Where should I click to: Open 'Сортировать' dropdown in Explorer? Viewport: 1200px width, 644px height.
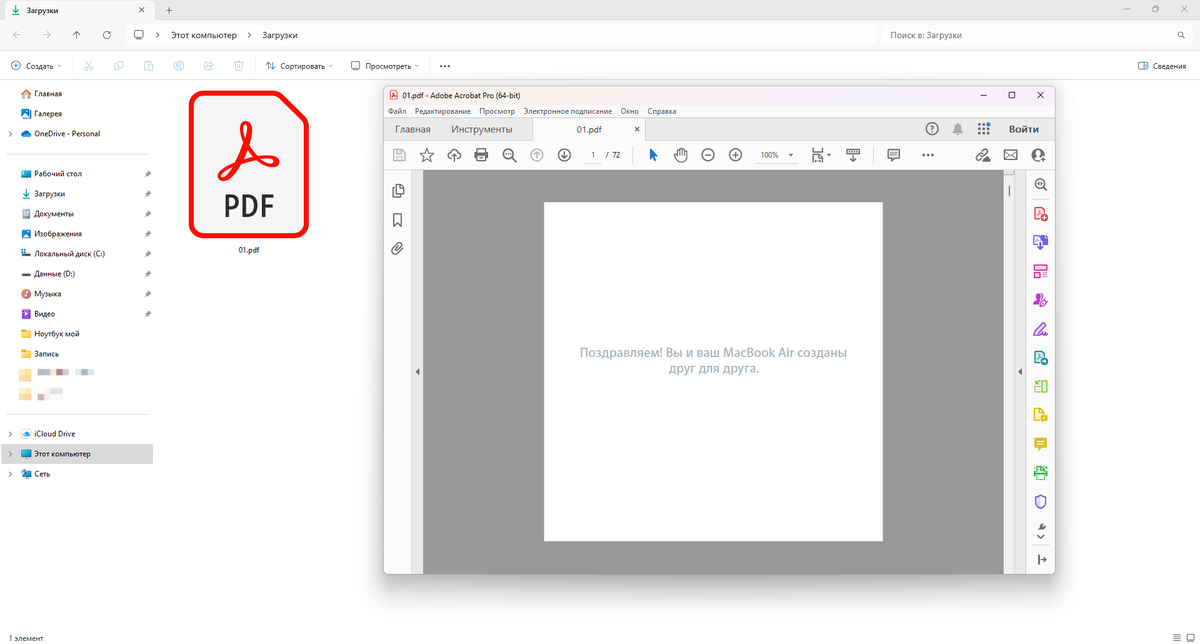tap(301, 66)
